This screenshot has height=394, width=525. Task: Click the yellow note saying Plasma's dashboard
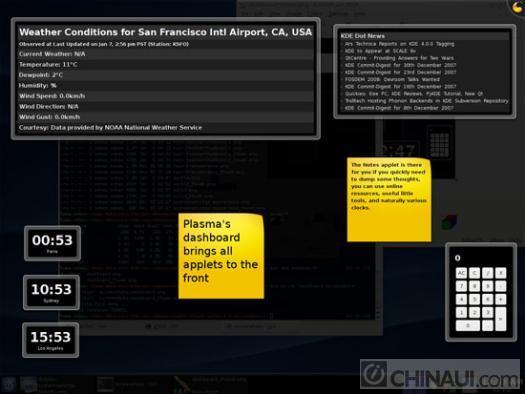click(221, 256)
